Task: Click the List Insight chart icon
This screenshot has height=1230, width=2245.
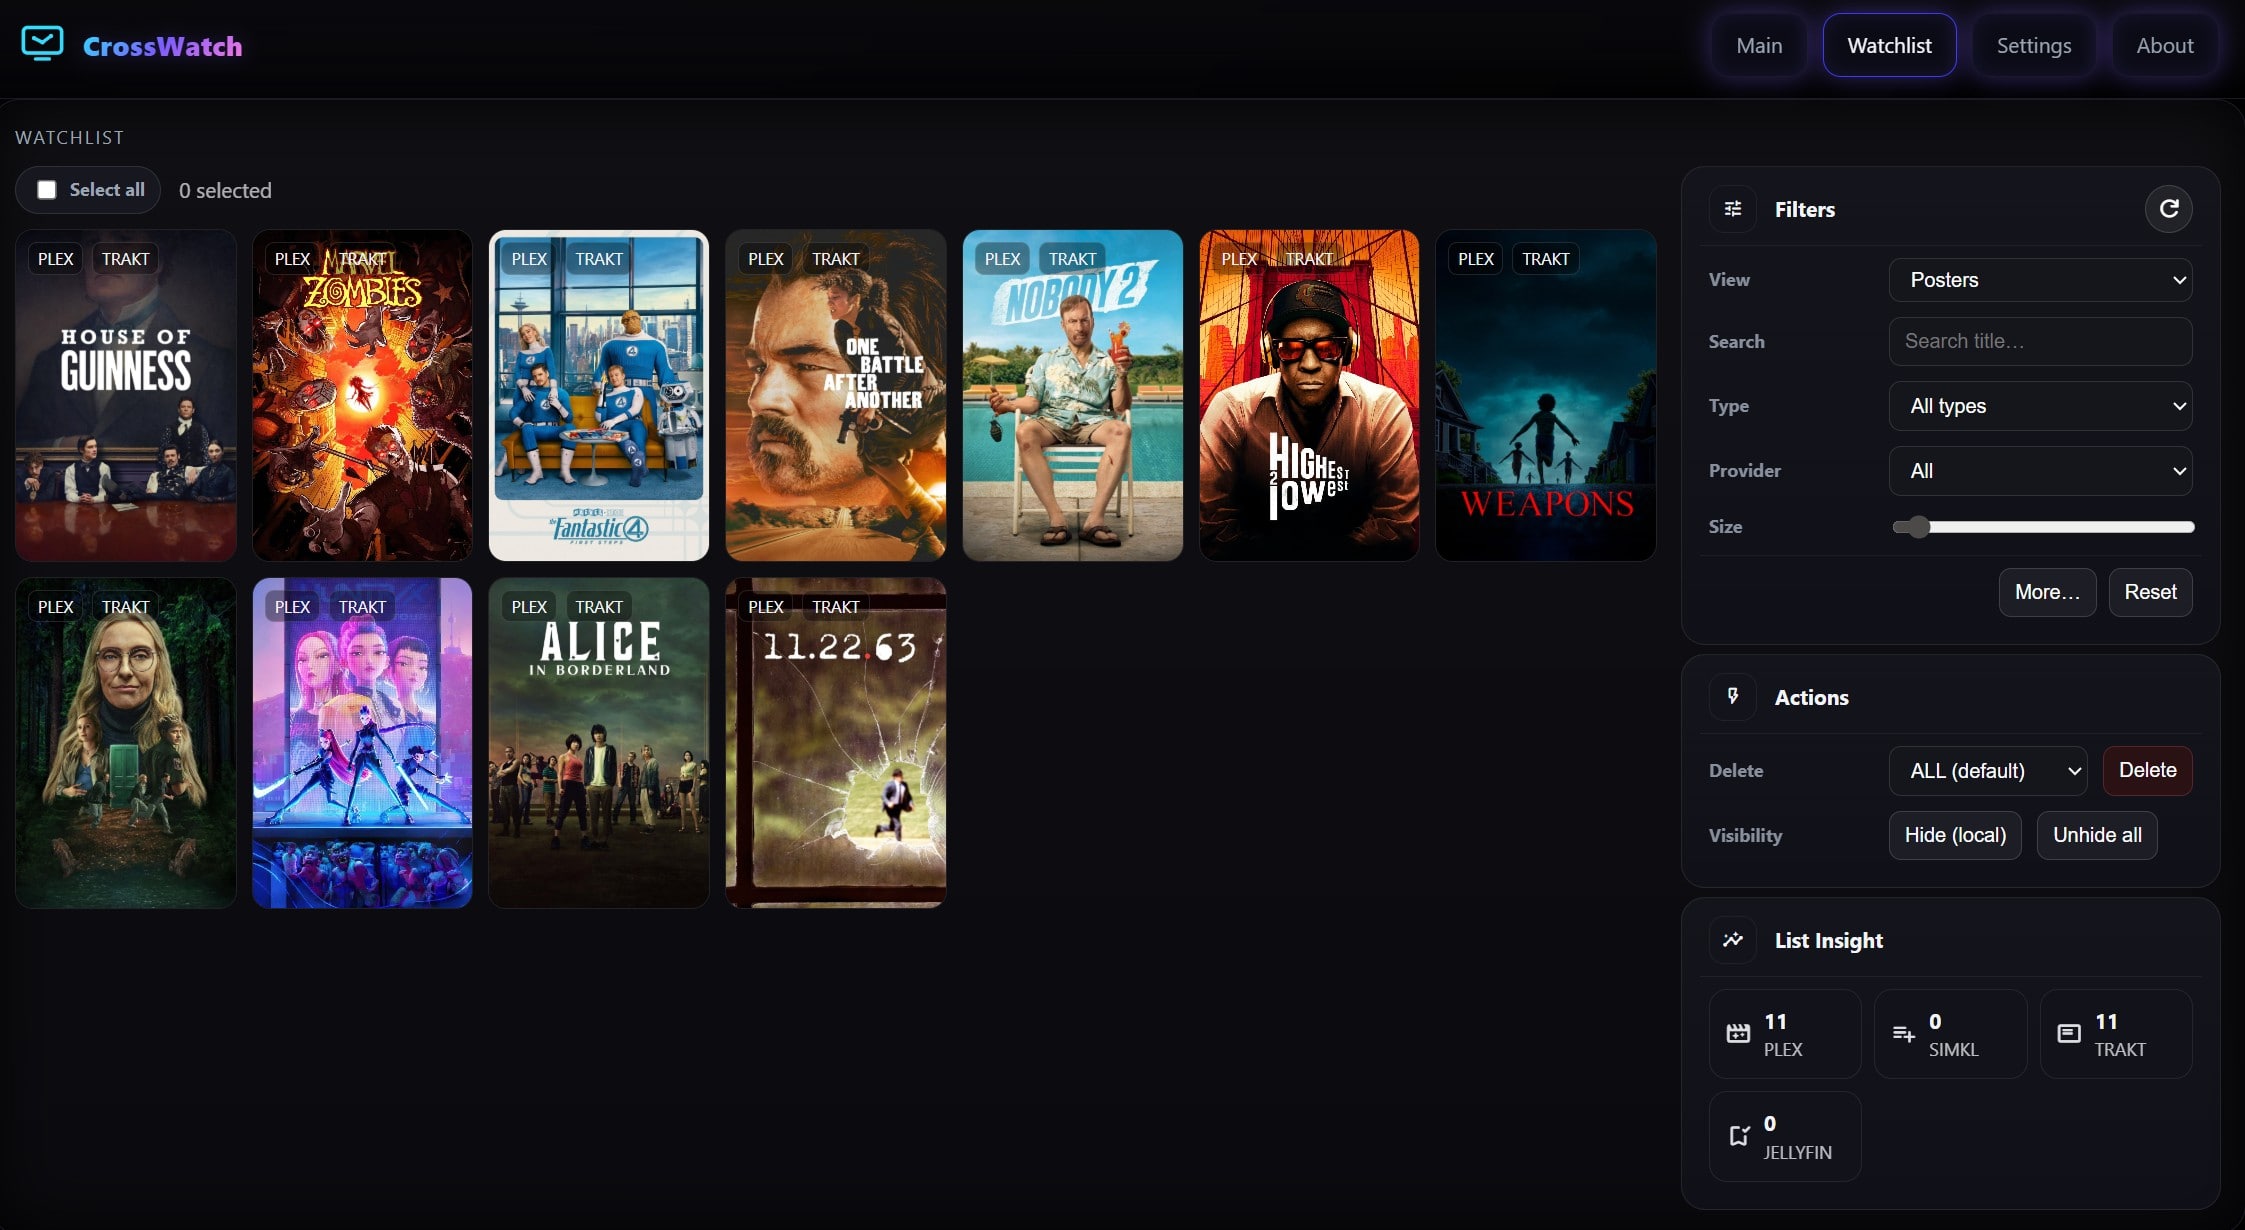Action: click(1733, 940)
